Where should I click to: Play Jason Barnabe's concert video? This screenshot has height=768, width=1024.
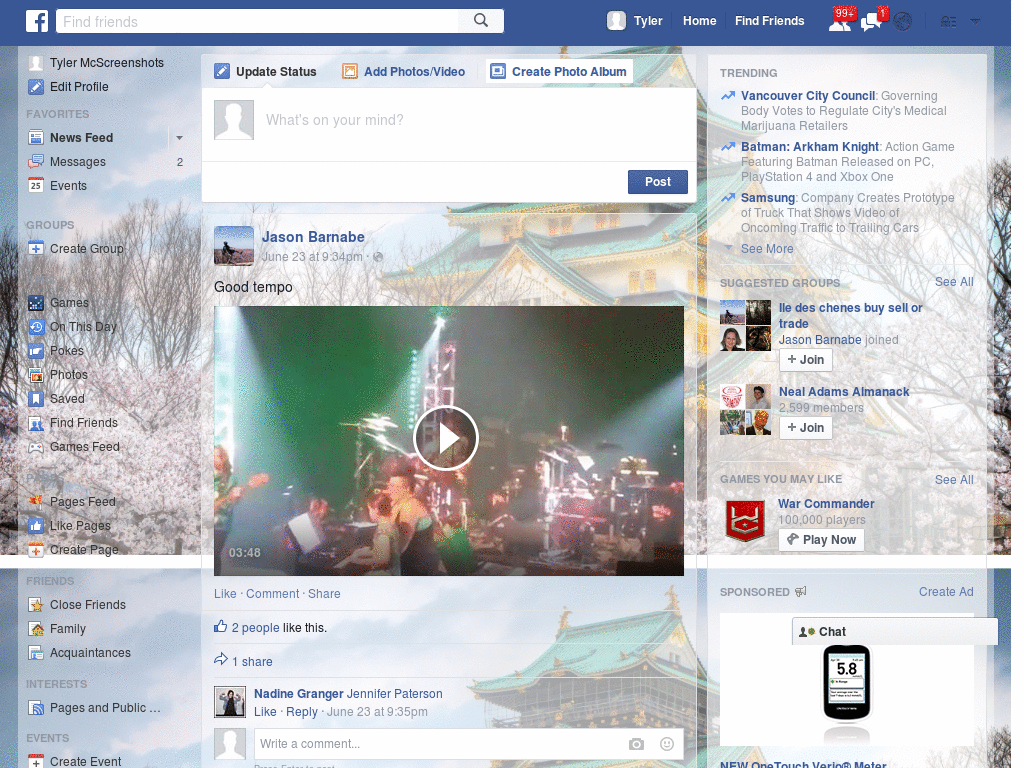point(447,438)
